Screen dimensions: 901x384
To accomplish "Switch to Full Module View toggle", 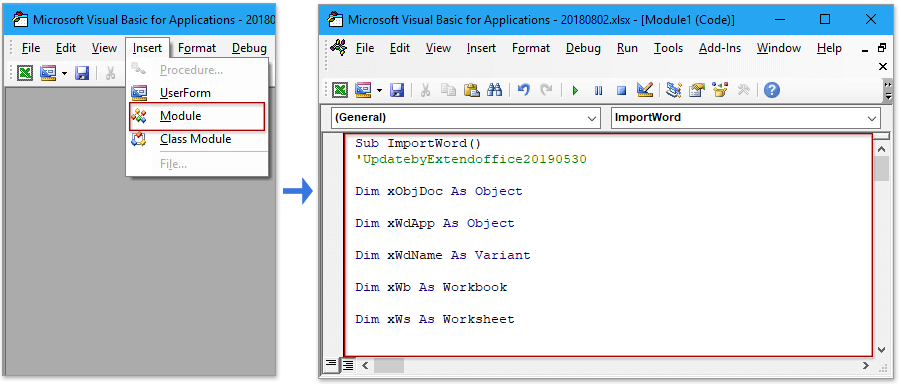I will click(x=348, y=364).
